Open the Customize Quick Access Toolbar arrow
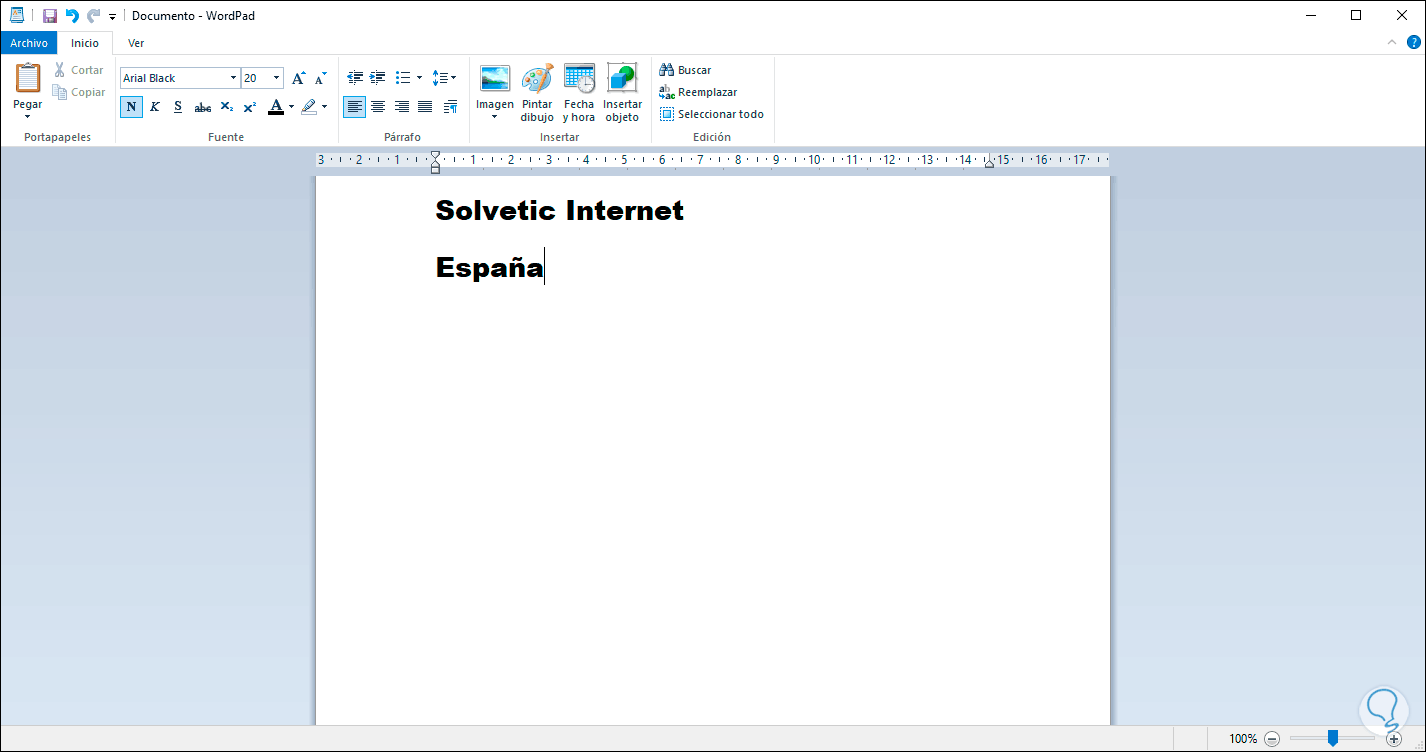The width and height of the screenshot is (1426, 752). coord(112,17)
